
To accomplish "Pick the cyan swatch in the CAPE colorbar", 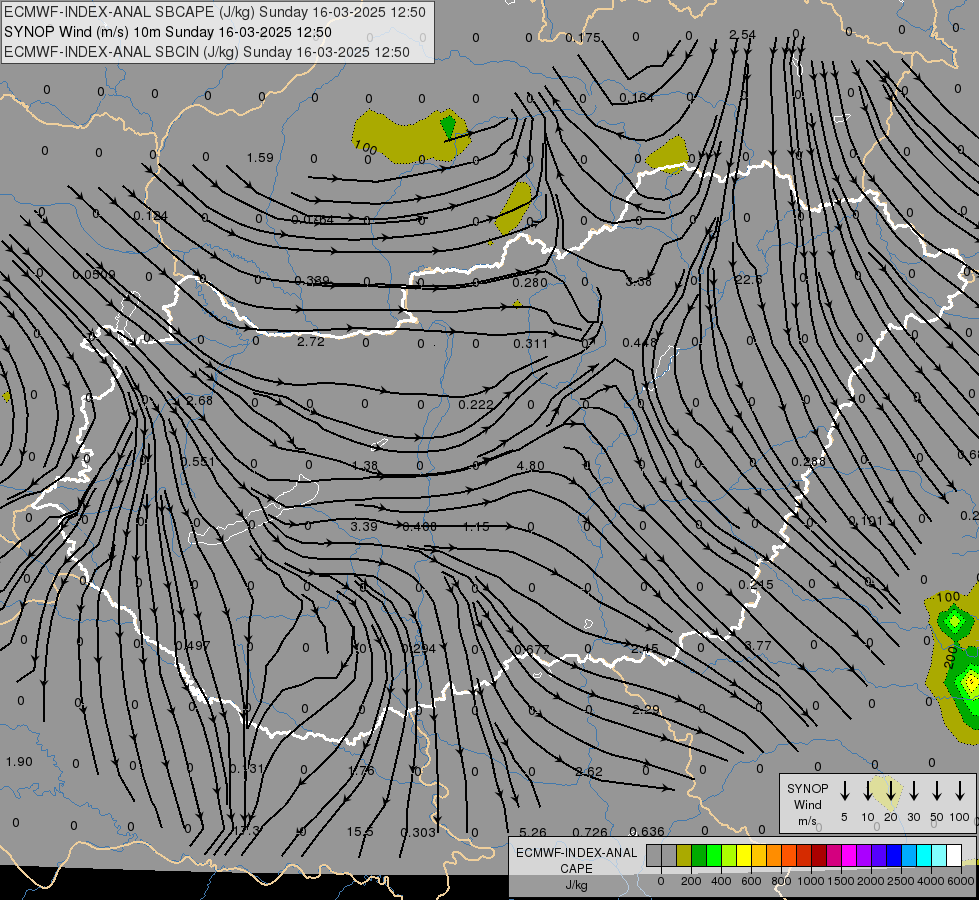I will click(x=925, y=856).
